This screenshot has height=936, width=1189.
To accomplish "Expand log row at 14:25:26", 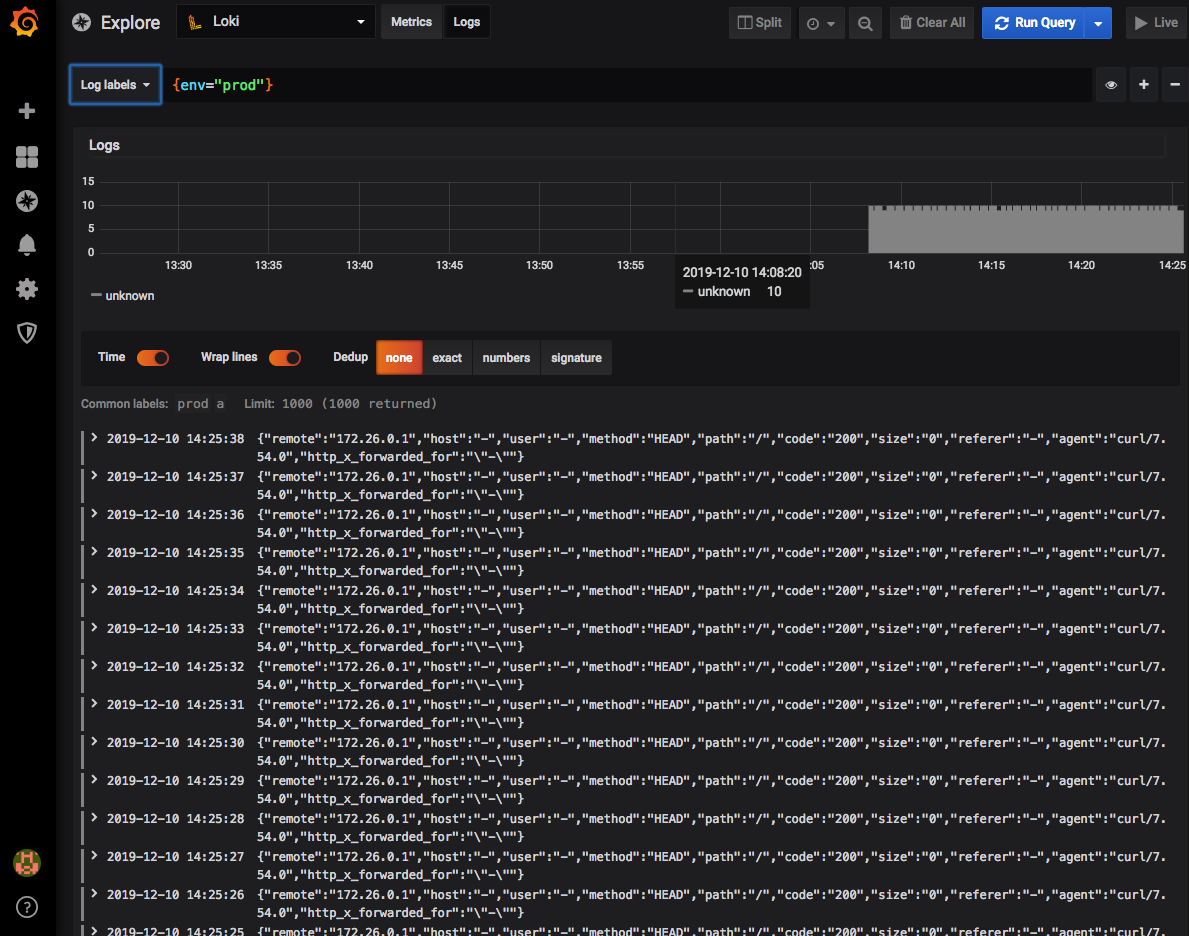I will click(x=94, y=894).
